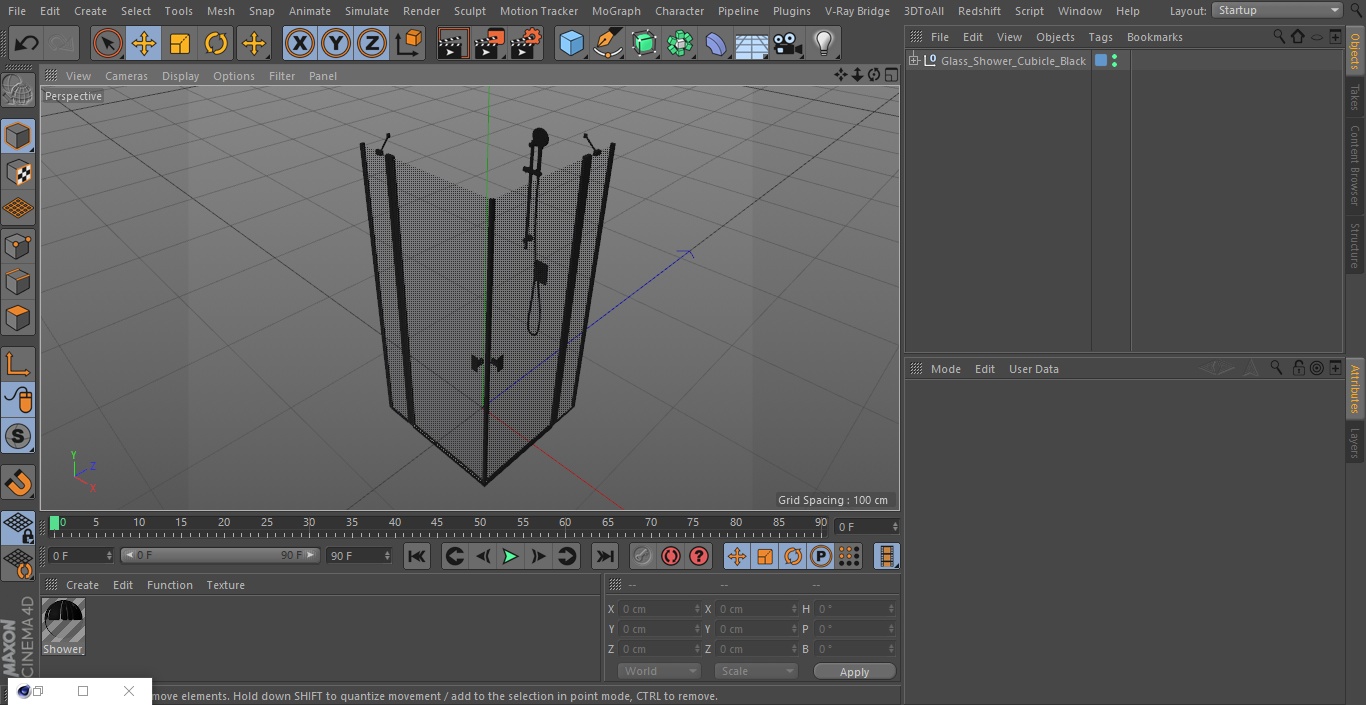Open the Function menu in the Material manager

pyautogui.click(x=169, y=585)
